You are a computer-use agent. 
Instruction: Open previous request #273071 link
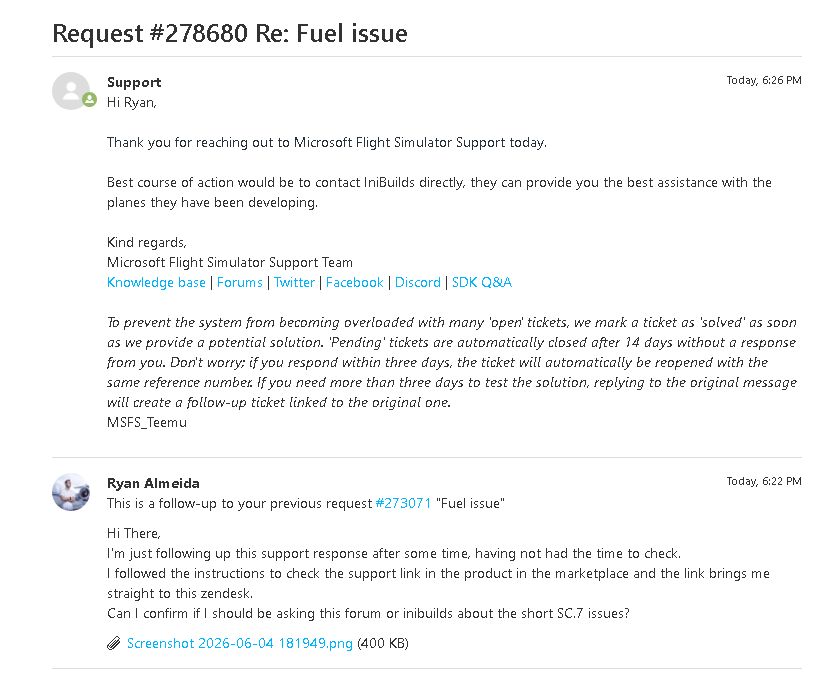pyautogui.click(x=403, y=503)
